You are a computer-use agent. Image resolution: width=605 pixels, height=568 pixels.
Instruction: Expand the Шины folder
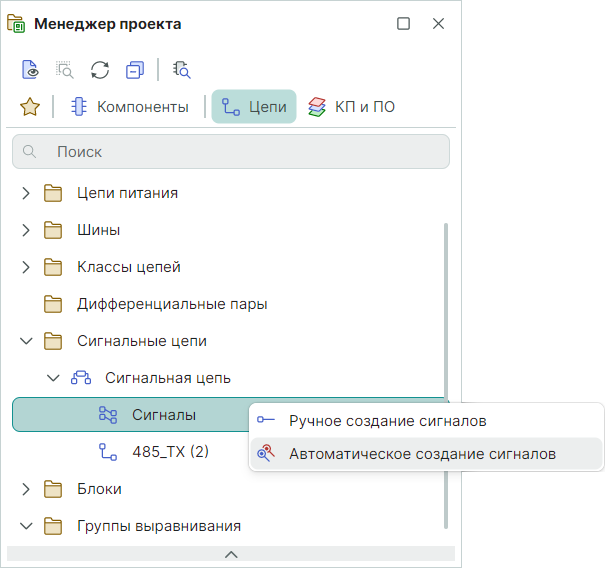pos(27,230)
